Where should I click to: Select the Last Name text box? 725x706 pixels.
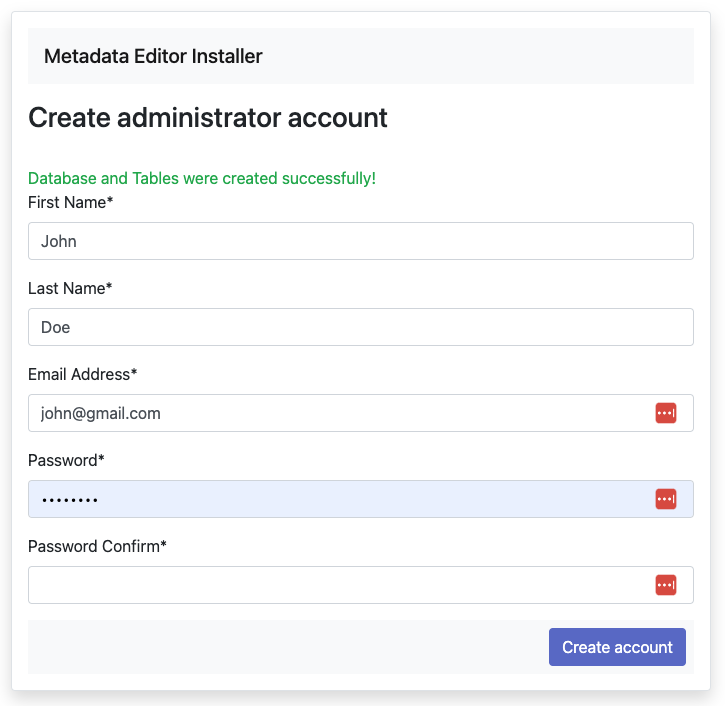coord(360,327)
